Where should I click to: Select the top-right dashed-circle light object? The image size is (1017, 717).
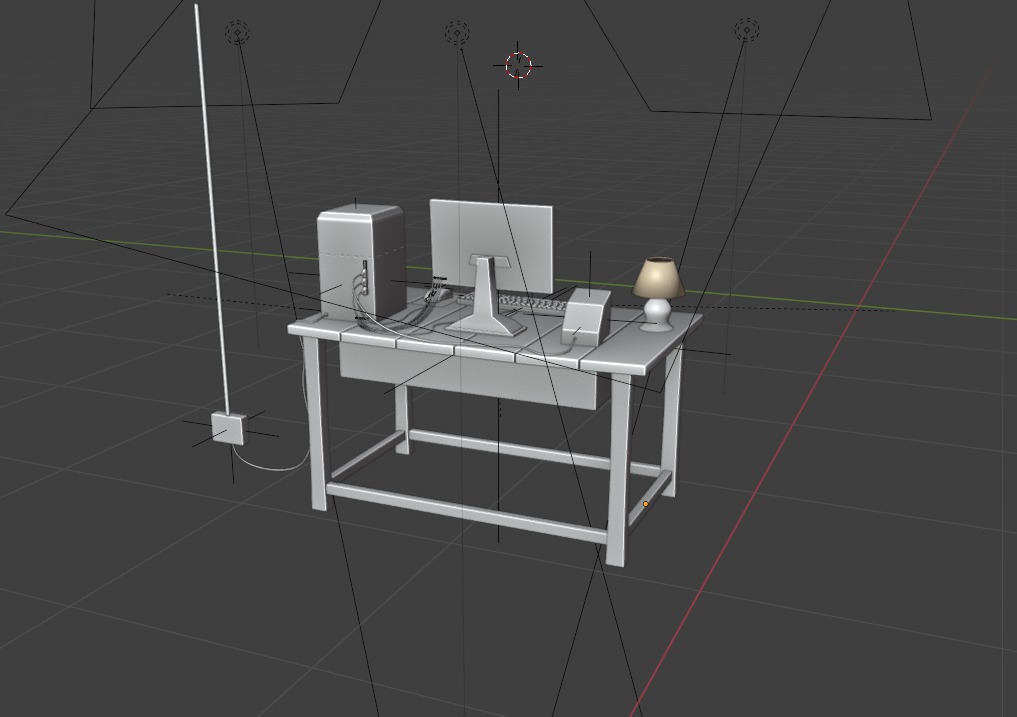click(x=747, y=29)
